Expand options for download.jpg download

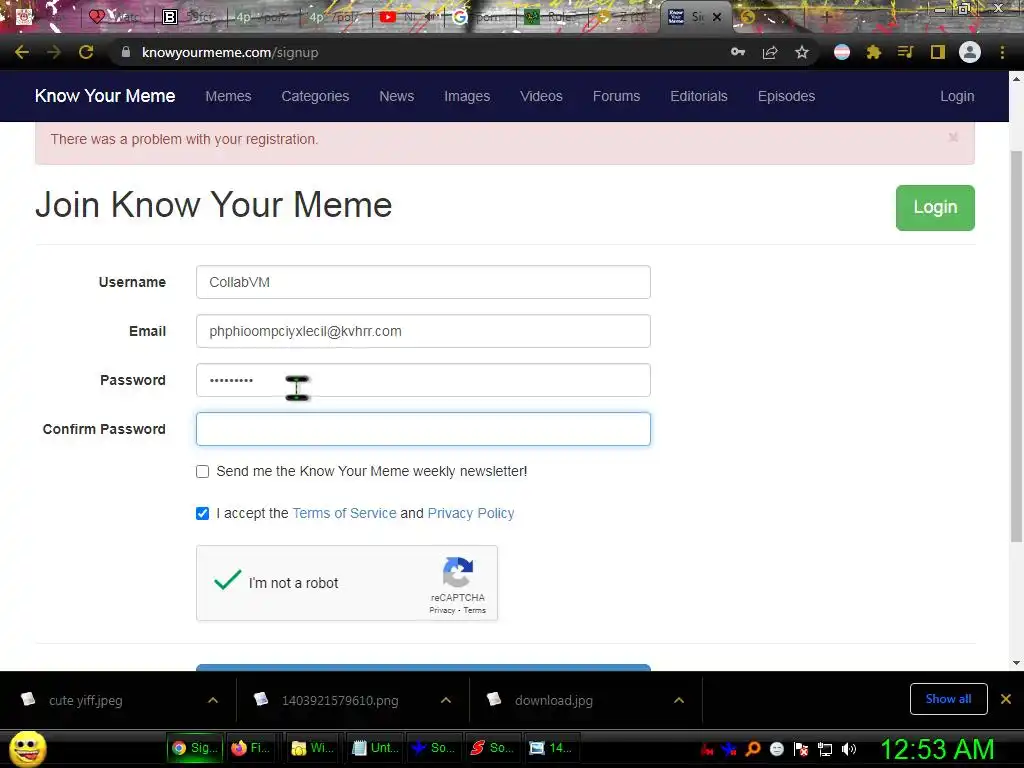[679, 700]
